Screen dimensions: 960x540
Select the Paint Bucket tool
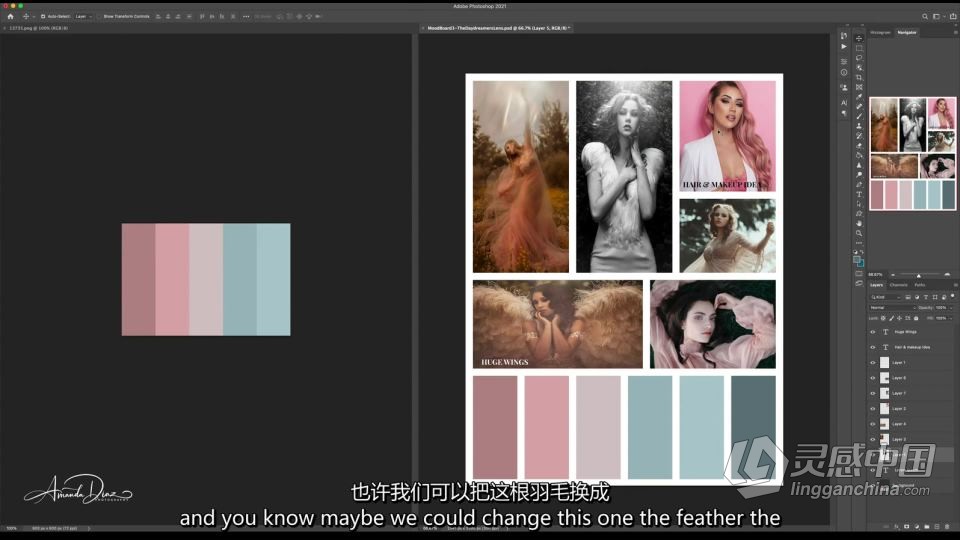click(x=859, y=156)
